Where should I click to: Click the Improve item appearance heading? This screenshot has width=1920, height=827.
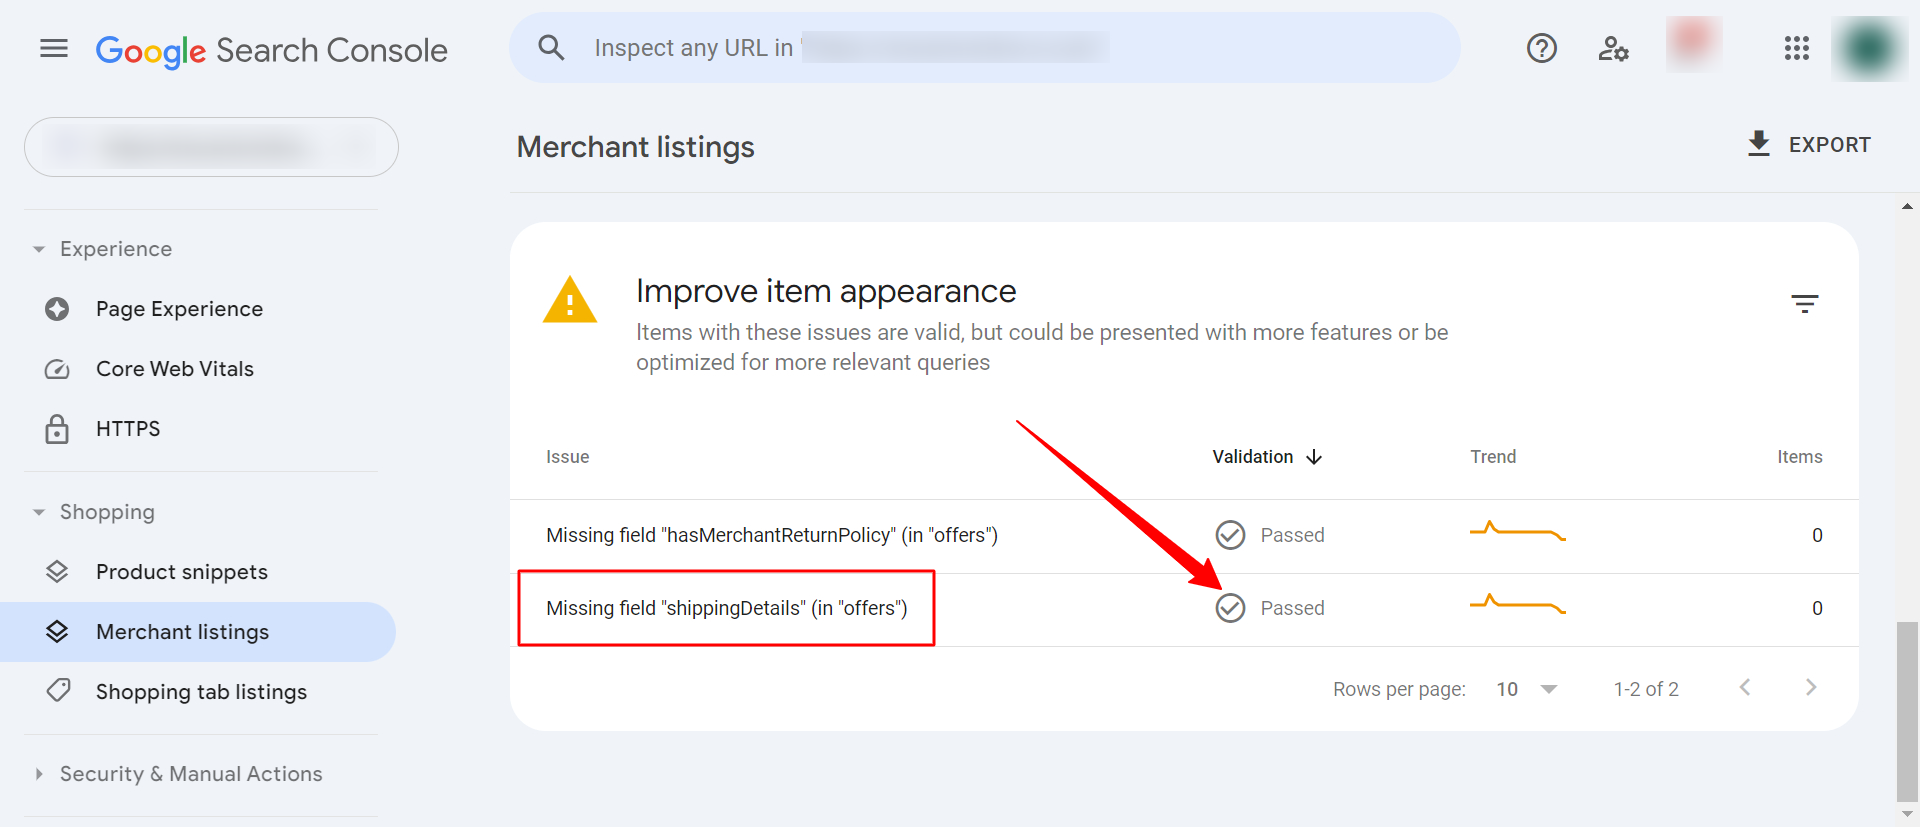tap(826, 291)
